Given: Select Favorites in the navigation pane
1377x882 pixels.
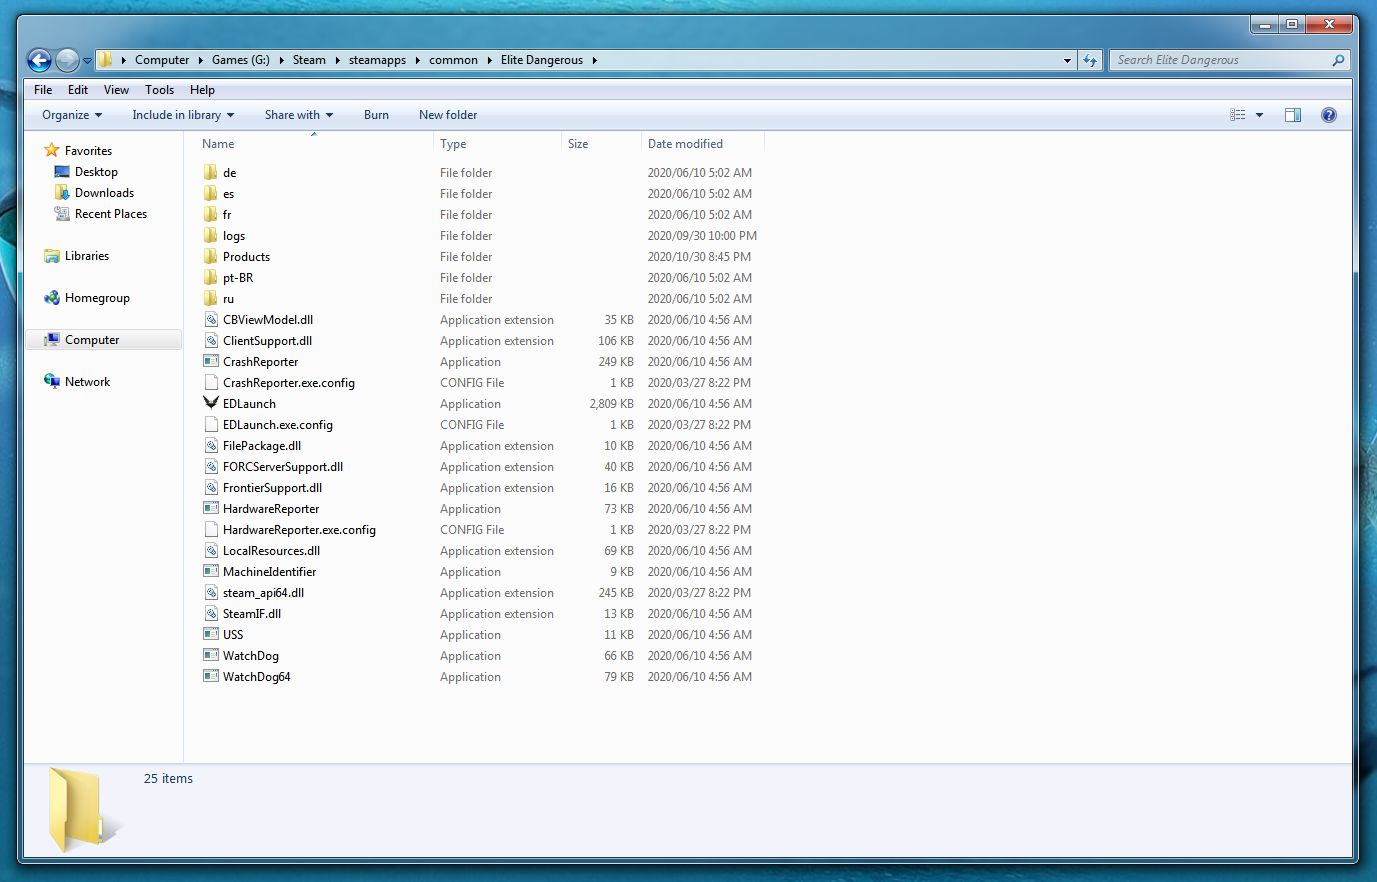Looking at the screenshot, I should point(88,151).
